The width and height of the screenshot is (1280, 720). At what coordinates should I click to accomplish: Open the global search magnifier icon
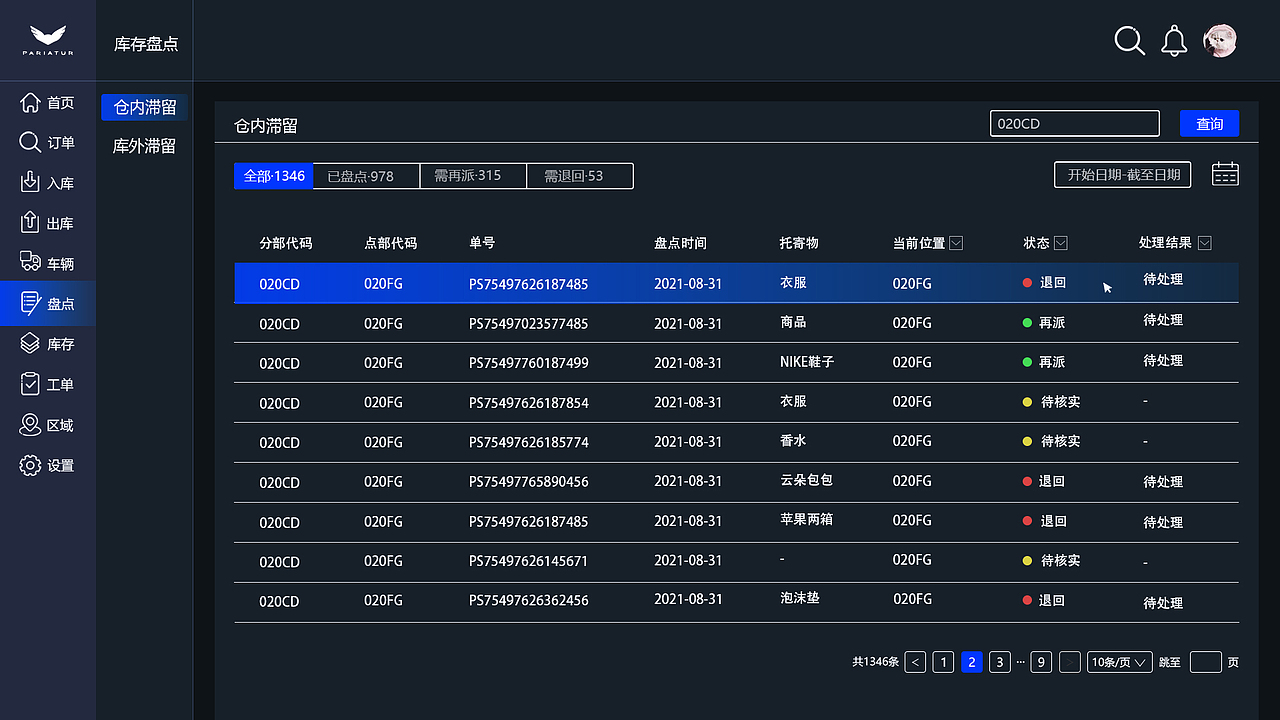[1129, 41]
